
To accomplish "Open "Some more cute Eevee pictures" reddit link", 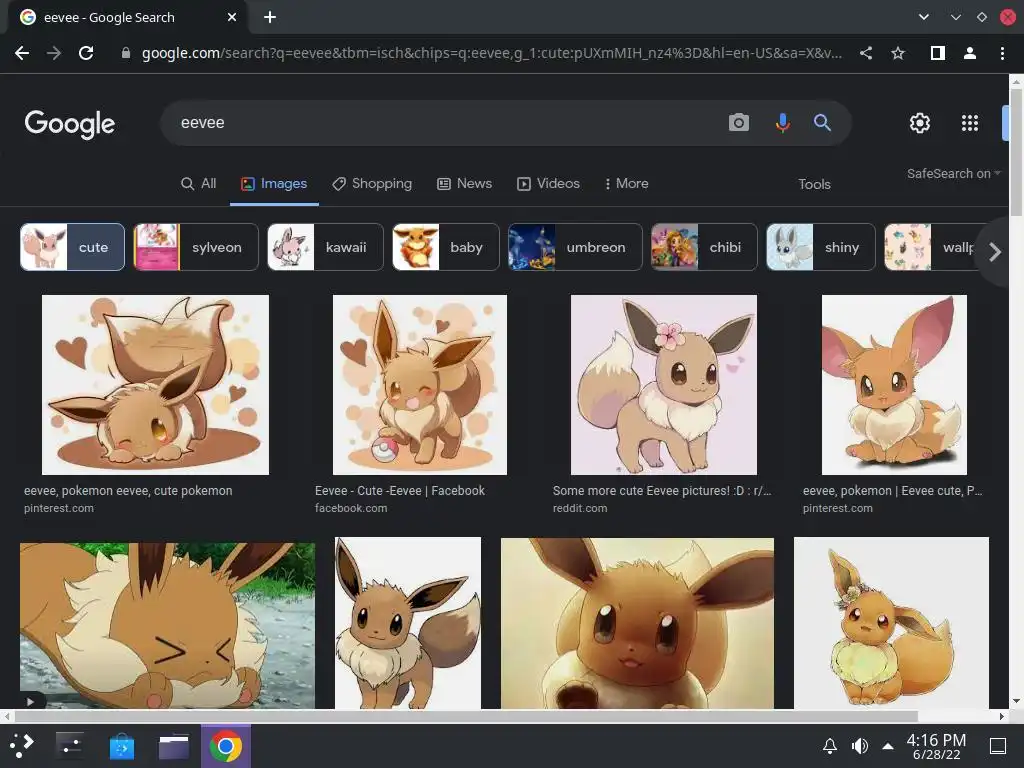I will tap(662, 490).
